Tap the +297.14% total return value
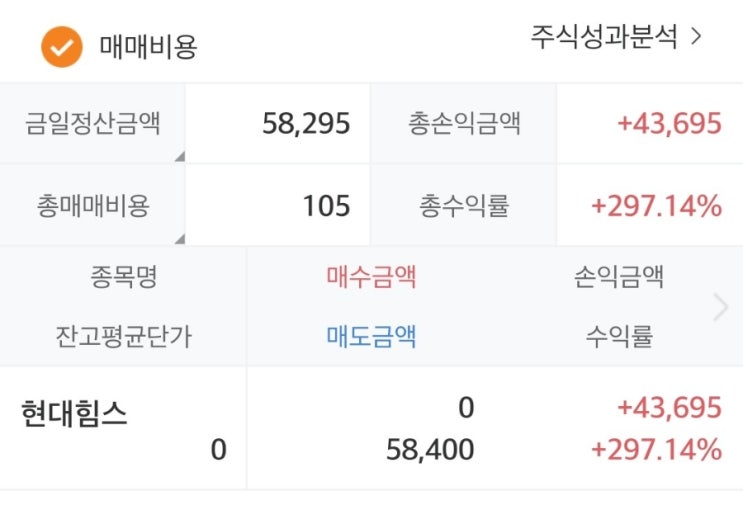743x510 pixels. click(656, 206)
